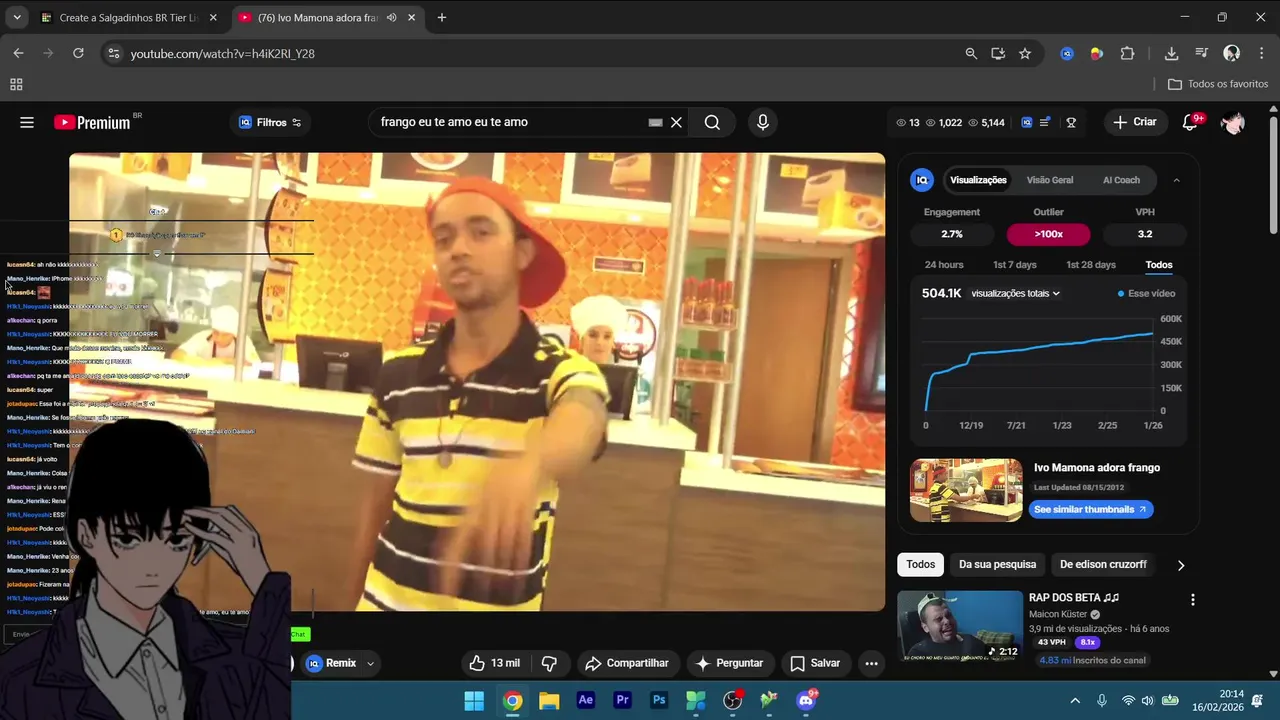1280x720 pixels.
Task: Select the Todos time range
Action: tap(1159, 265)
